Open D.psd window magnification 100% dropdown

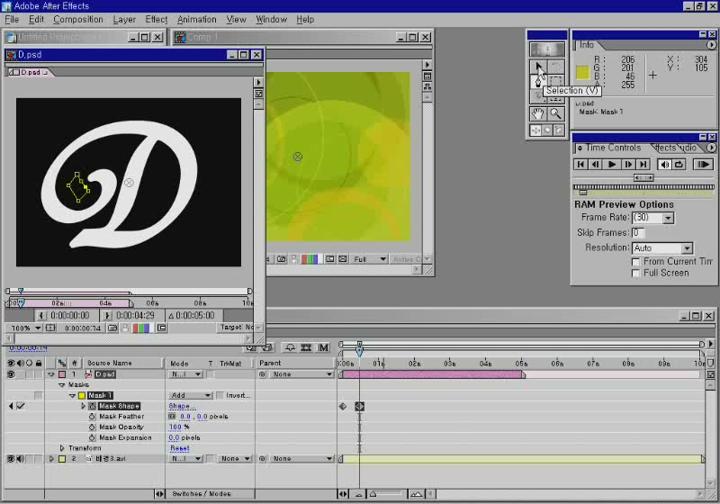point(26,328)
